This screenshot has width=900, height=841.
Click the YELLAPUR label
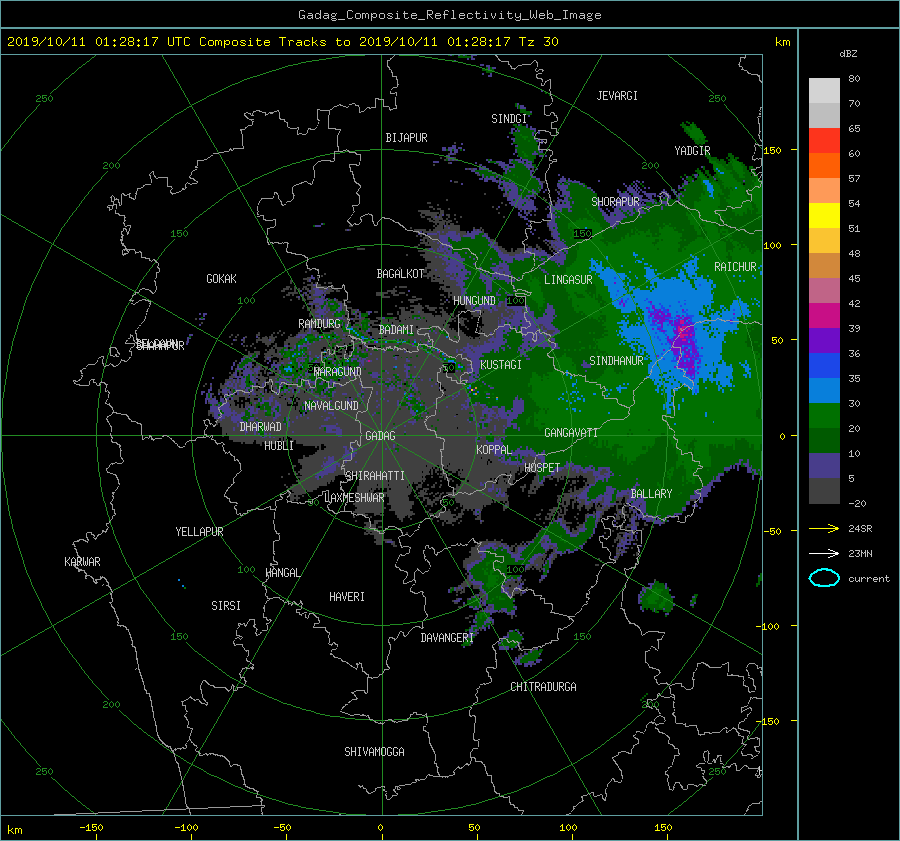(x=199, y=532)
